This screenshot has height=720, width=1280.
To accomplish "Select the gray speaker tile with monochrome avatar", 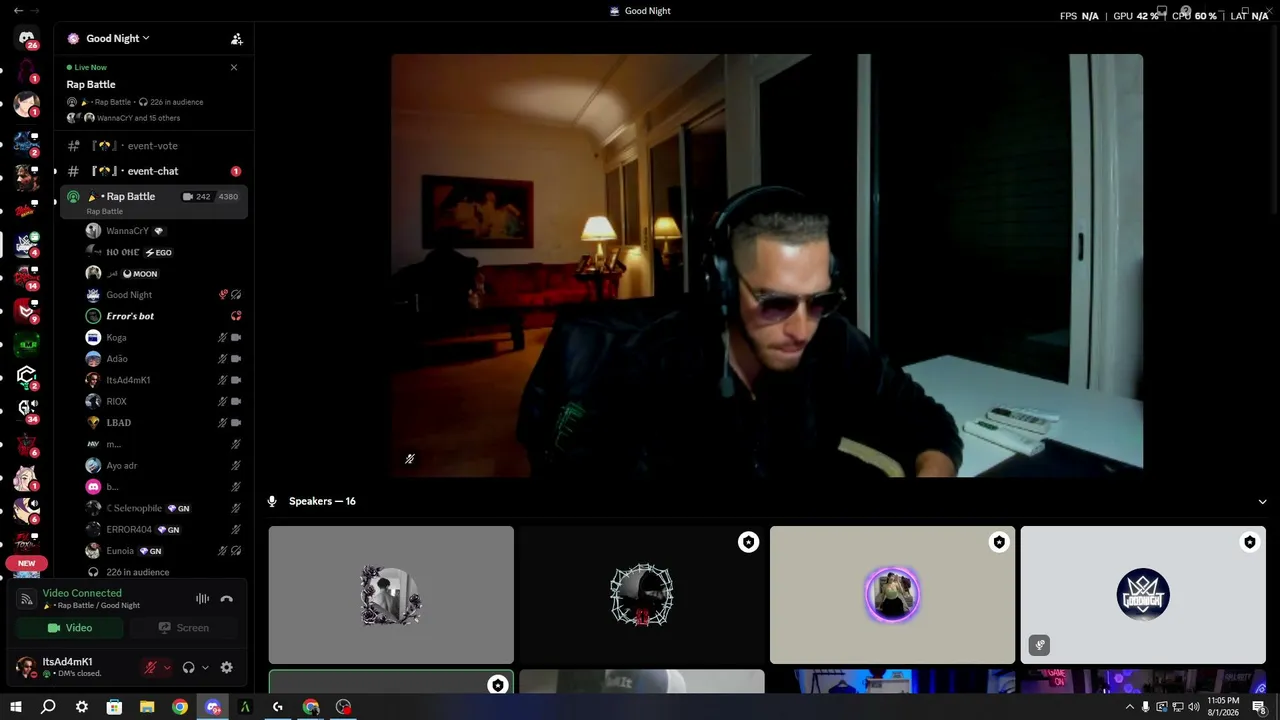I will [x=391, y=595].
